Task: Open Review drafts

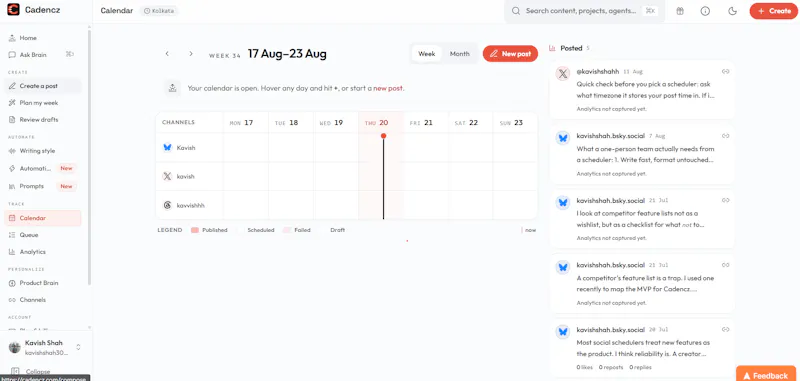Action: click(42, 119)
